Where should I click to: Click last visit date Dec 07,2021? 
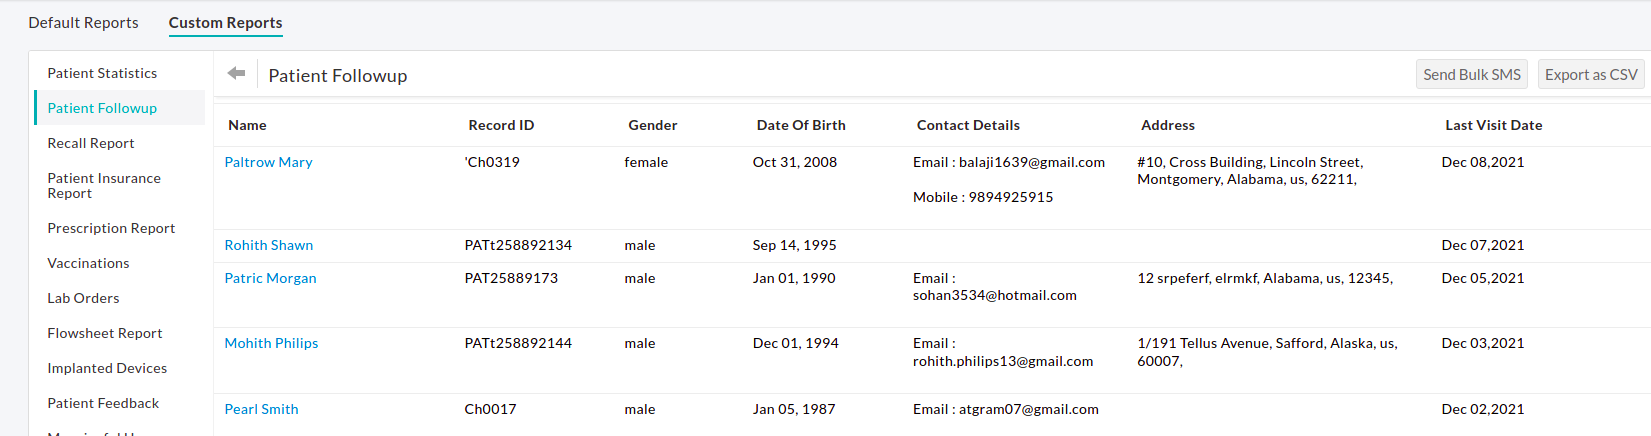point(1483,245)
